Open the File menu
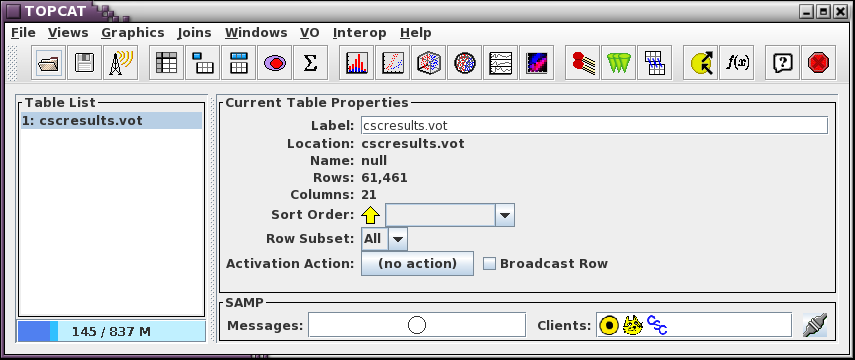 click(23, 33)
